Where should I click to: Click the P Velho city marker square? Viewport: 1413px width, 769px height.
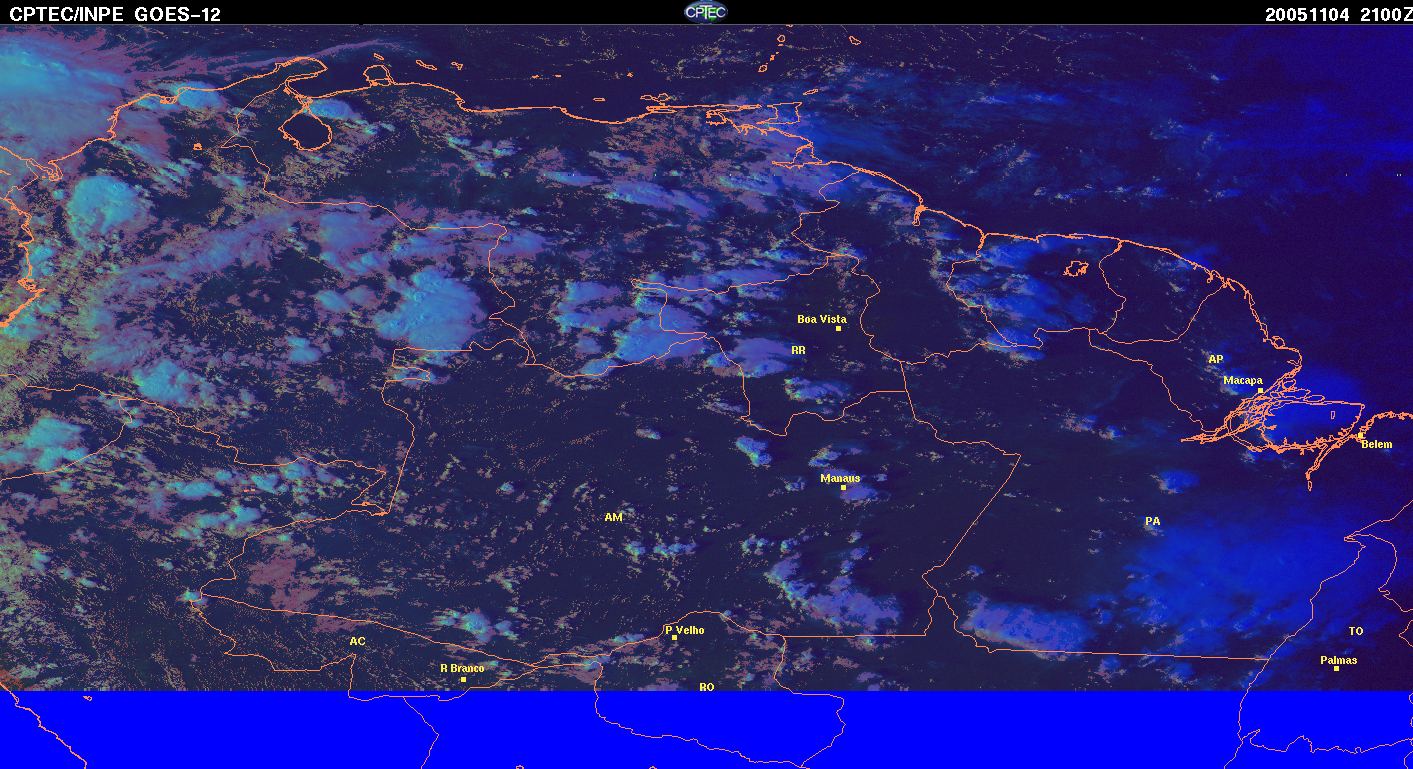(x=675, y=638)
